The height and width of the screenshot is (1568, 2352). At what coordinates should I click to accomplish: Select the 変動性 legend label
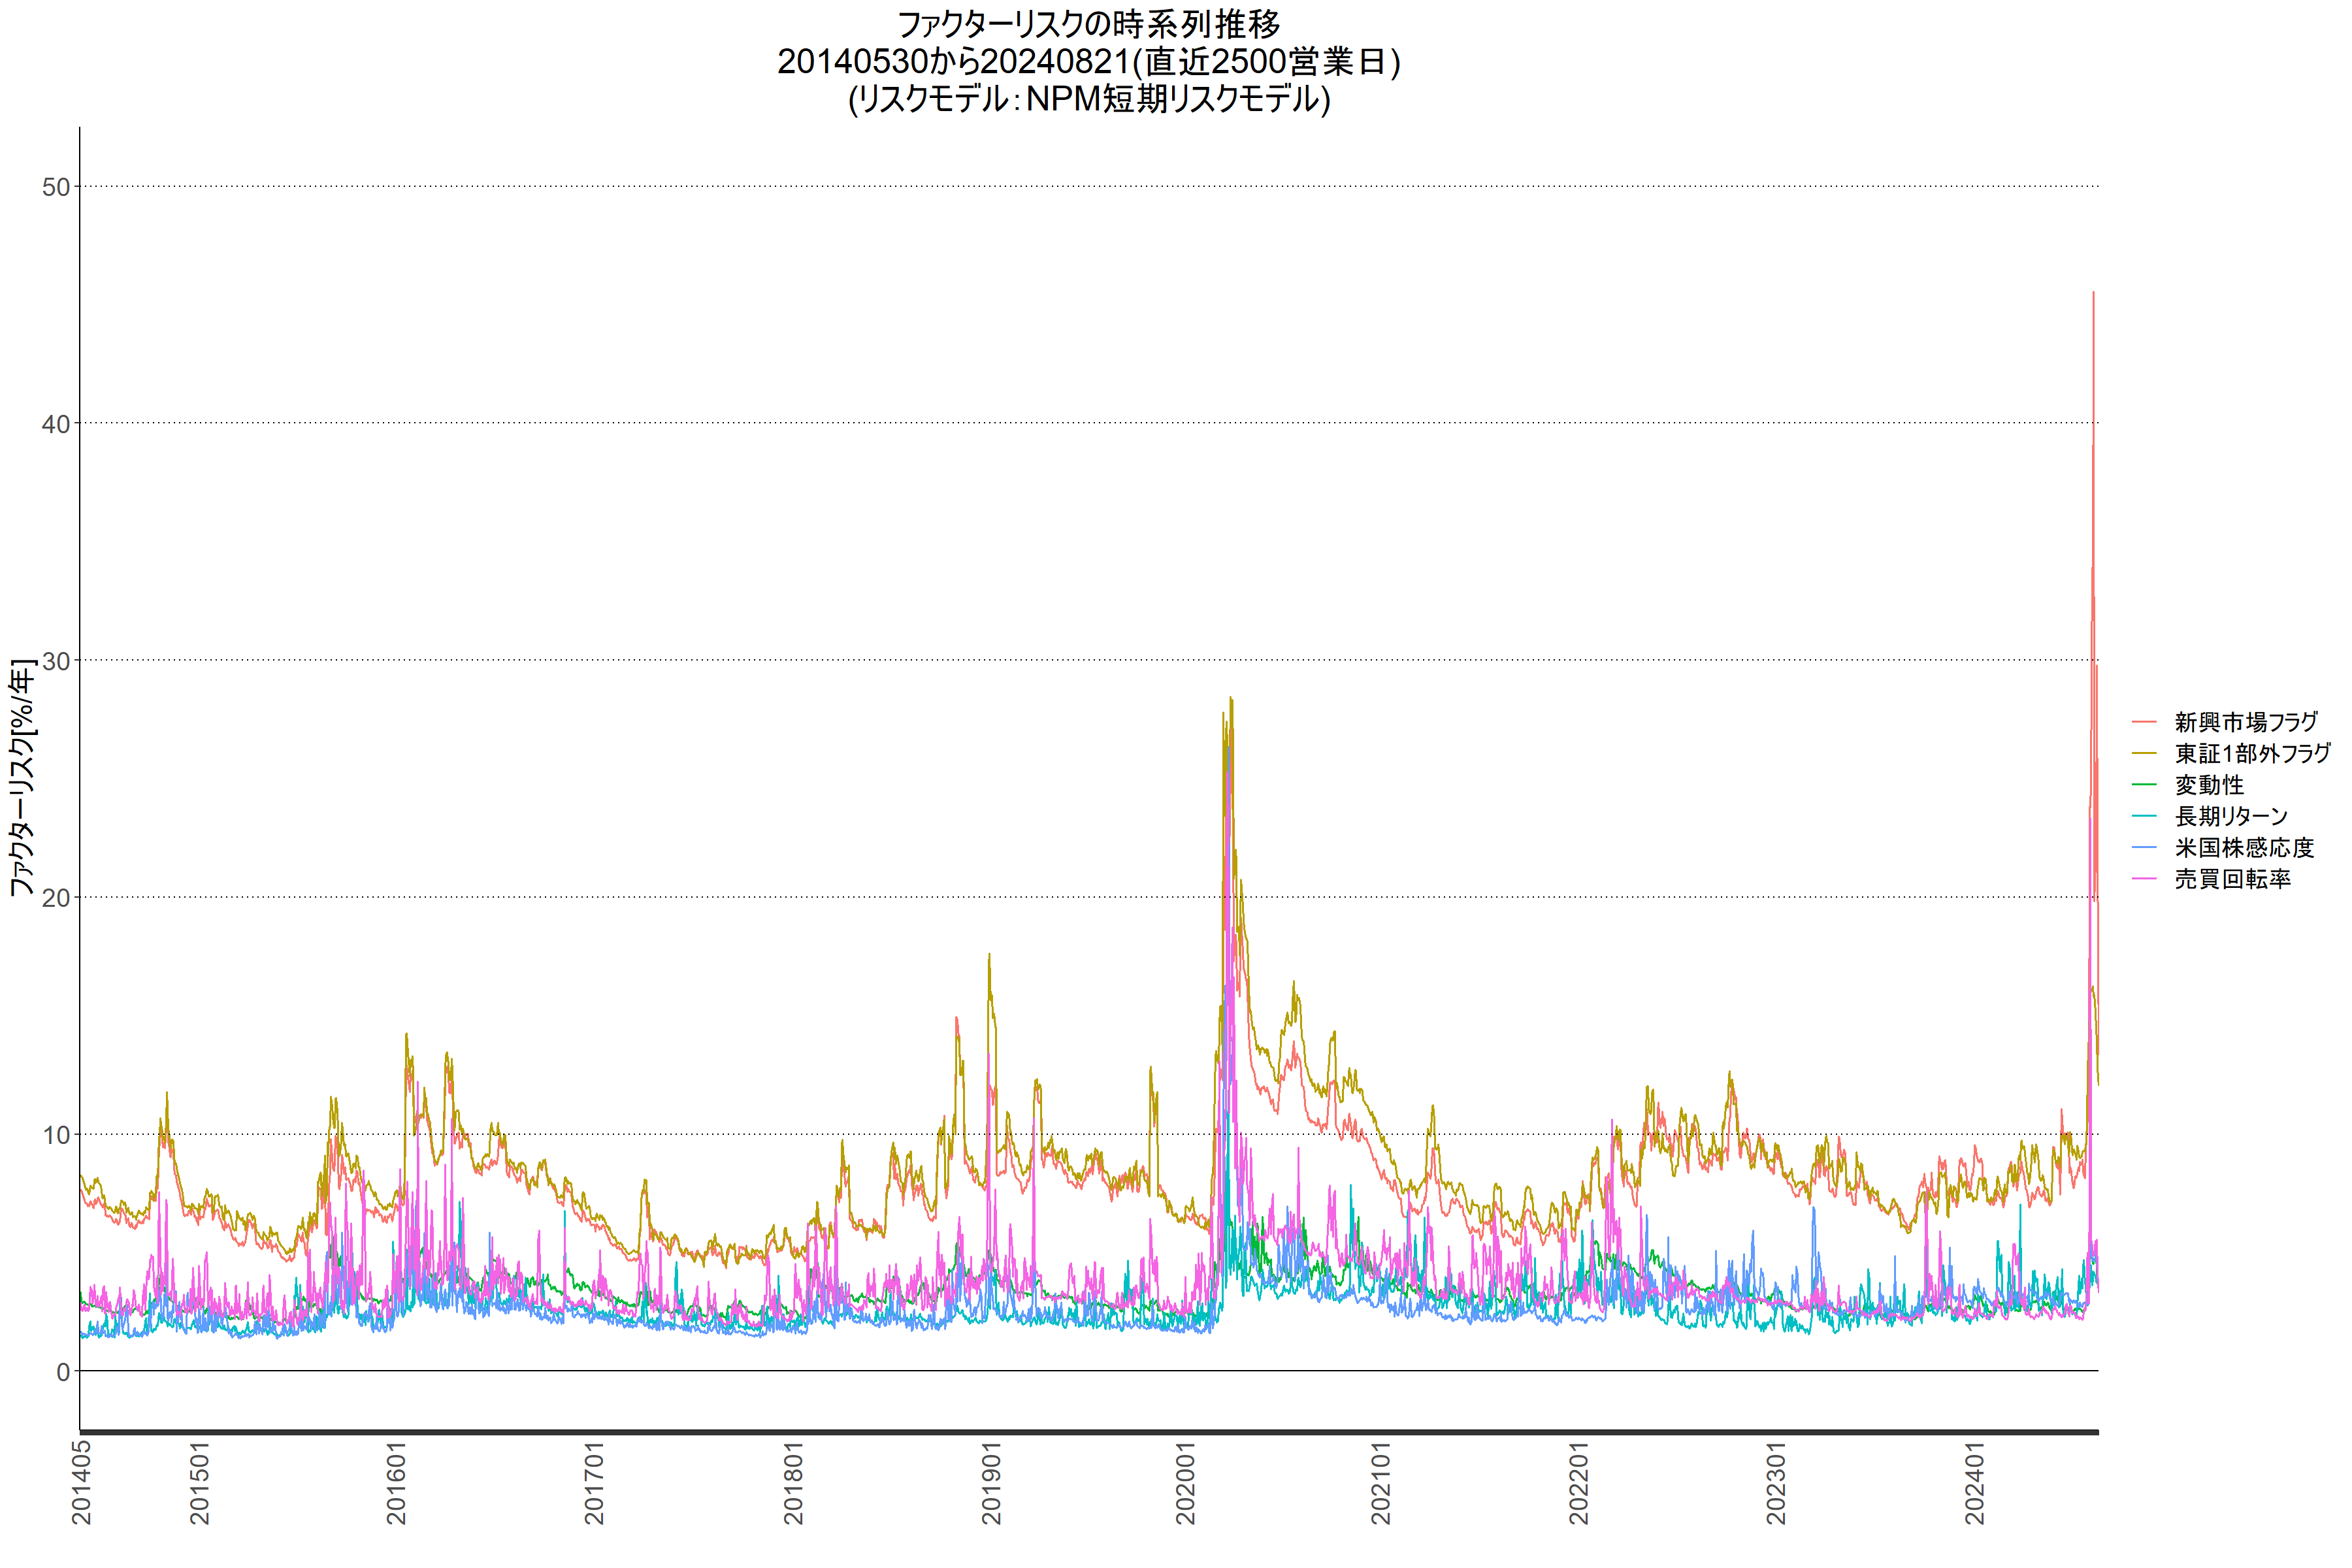pos(2209,785)
